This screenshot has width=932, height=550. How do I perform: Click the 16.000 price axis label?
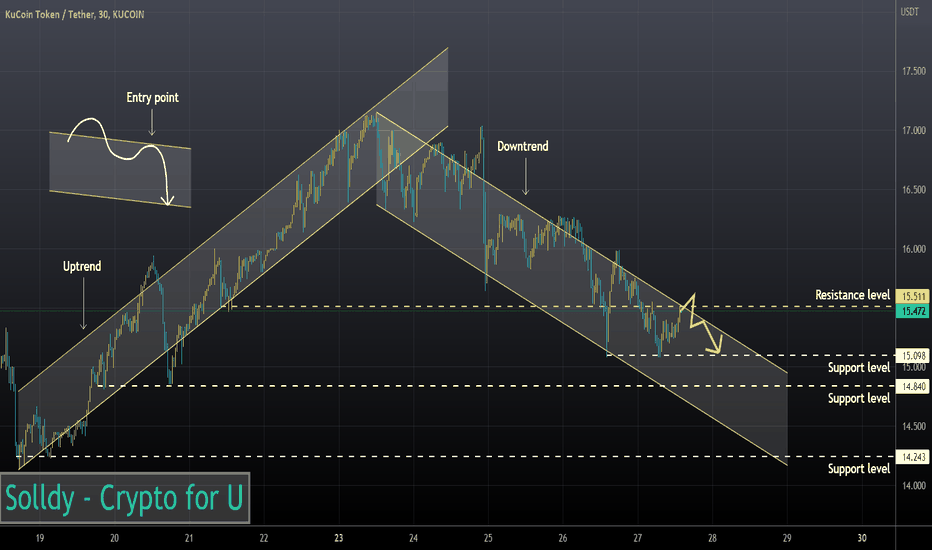(914, 249)
